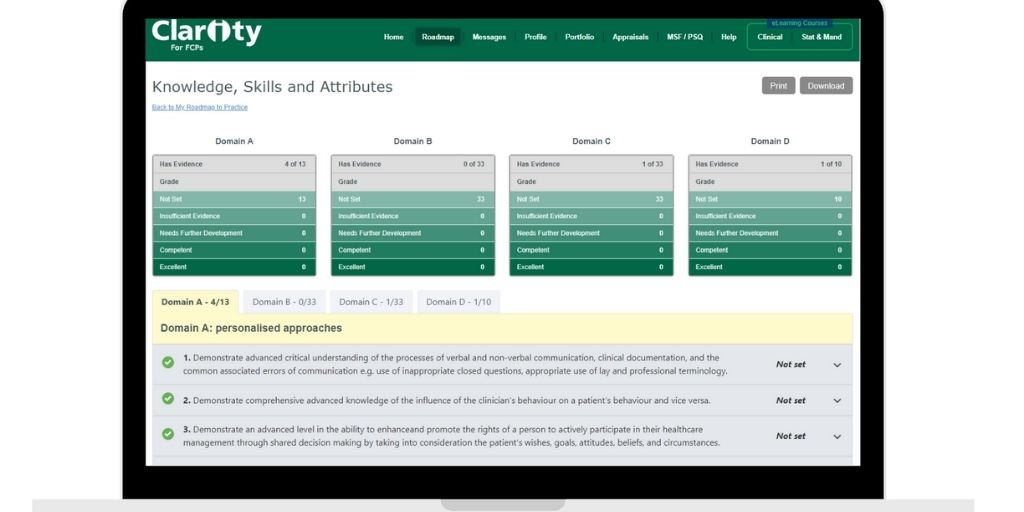1024x512 pixels.
Task: Open the Clinical eLearning courses
Action: click(770, 37)
